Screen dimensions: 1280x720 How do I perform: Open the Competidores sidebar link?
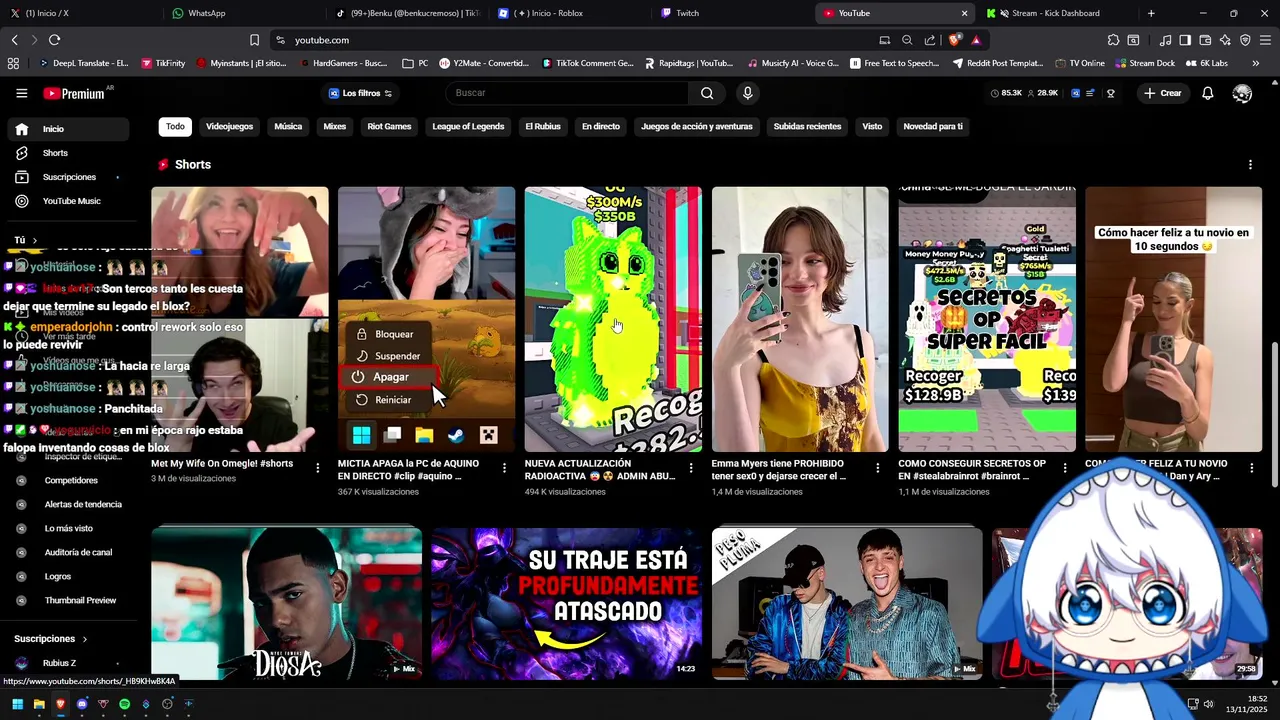click(71, 481)
